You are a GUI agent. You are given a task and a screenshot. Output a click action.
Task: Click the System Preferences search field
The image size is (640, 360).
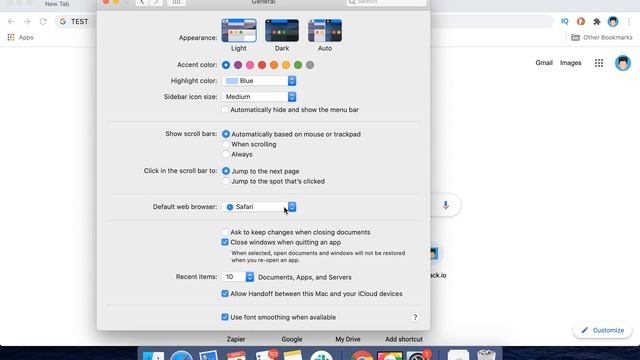click(386, 2)
